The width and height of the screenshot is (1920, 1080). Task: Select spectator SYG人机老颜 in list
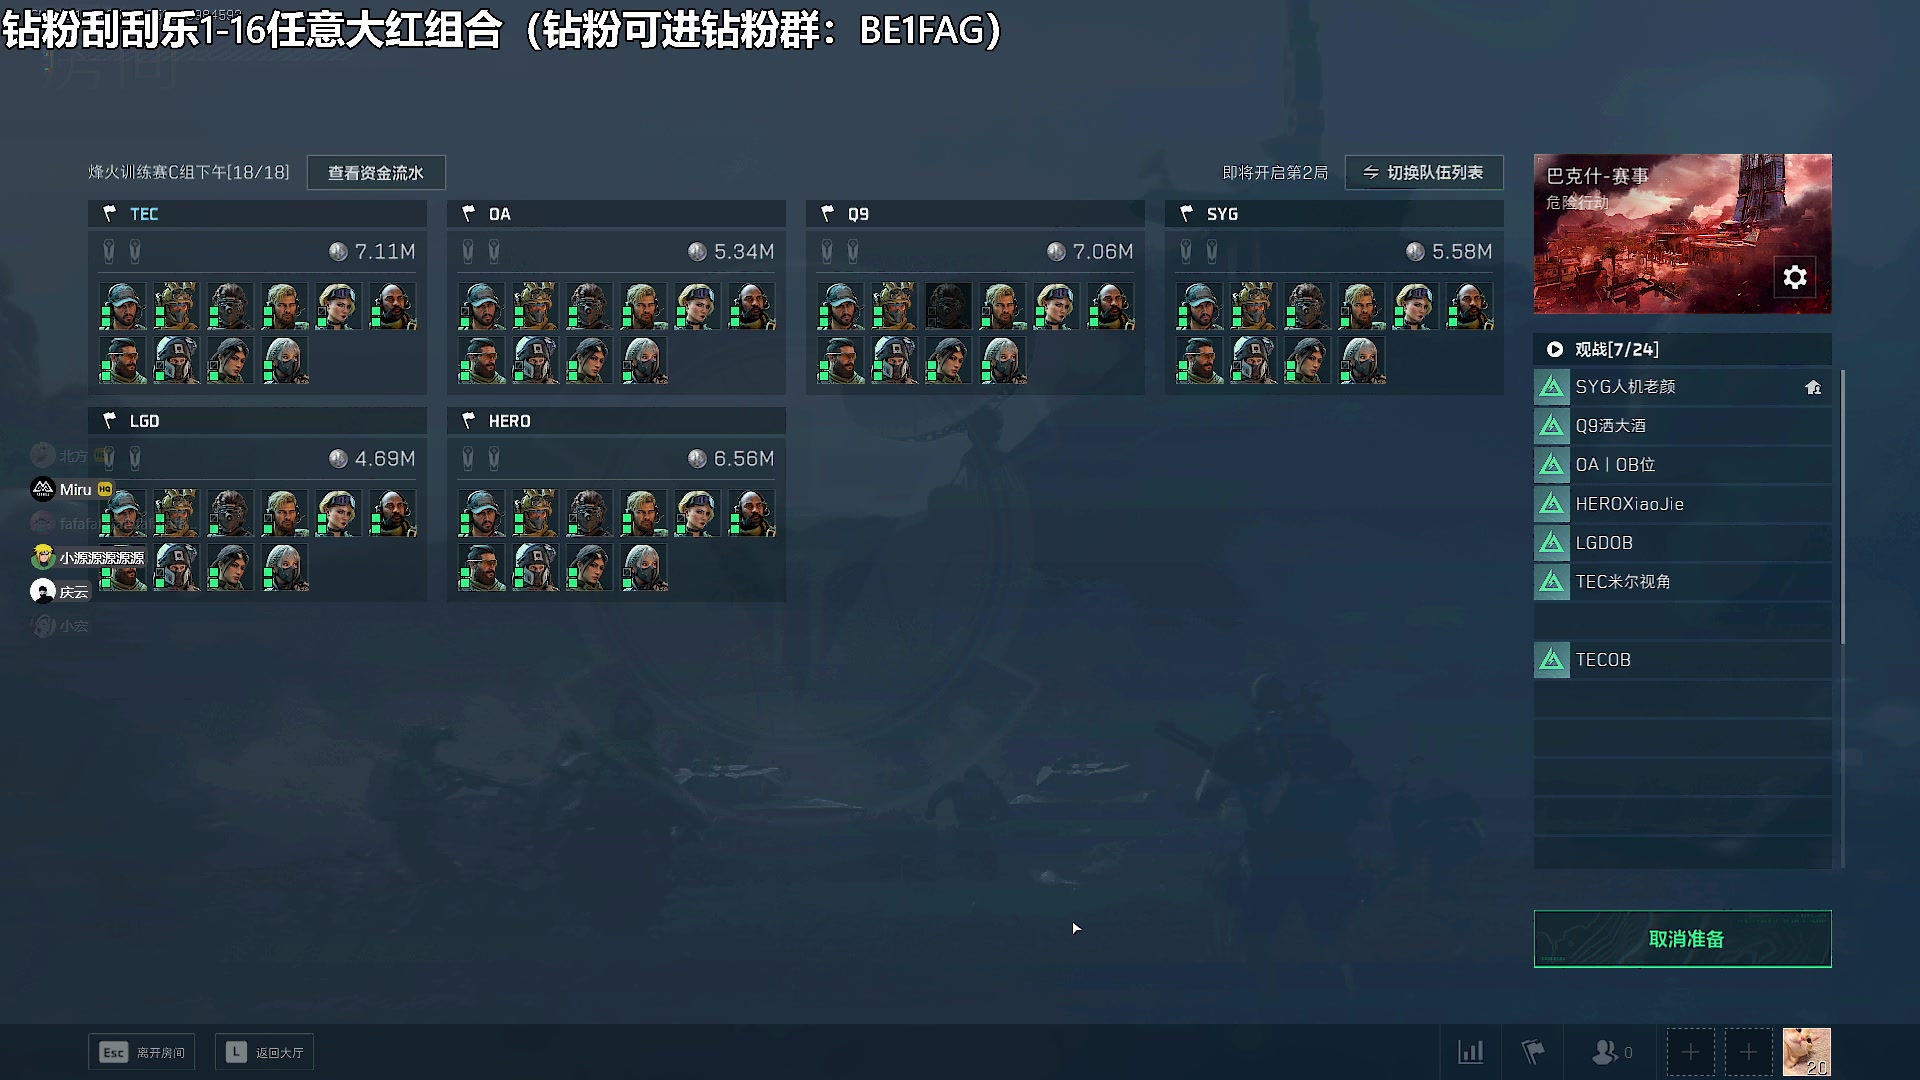[x=1683, y=387]
